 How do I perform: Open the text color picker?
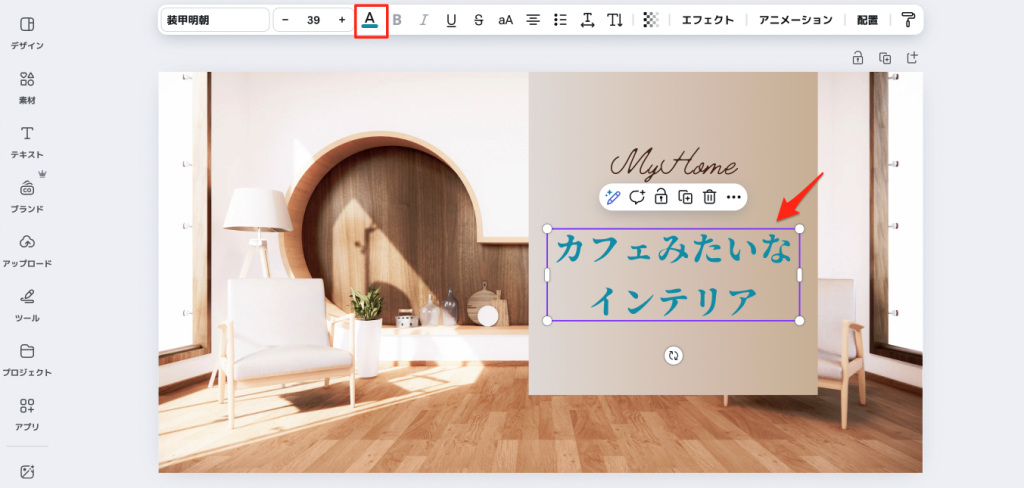point(370,20)
